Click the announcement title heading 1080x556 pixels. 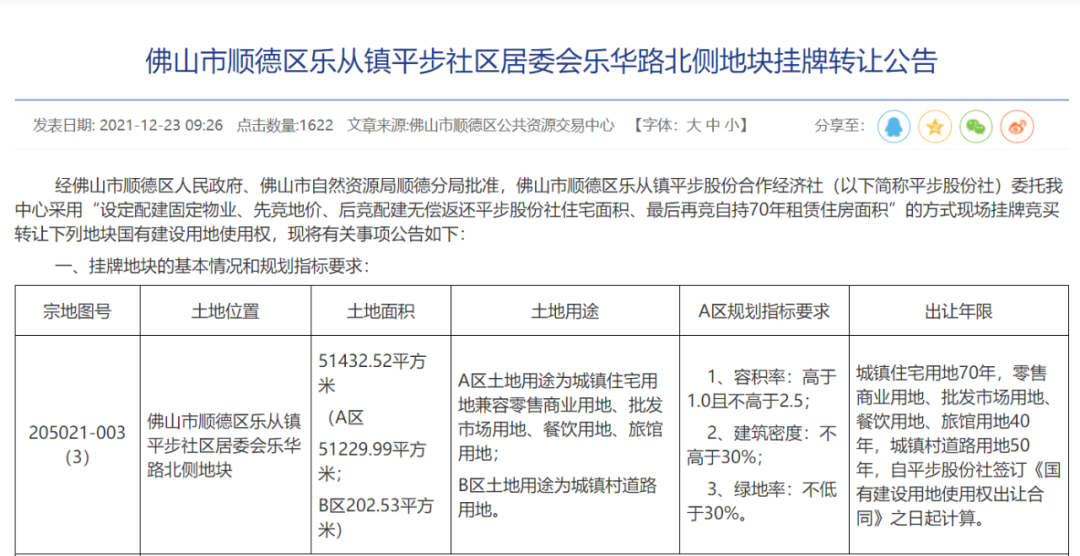(x=541, y=61)
